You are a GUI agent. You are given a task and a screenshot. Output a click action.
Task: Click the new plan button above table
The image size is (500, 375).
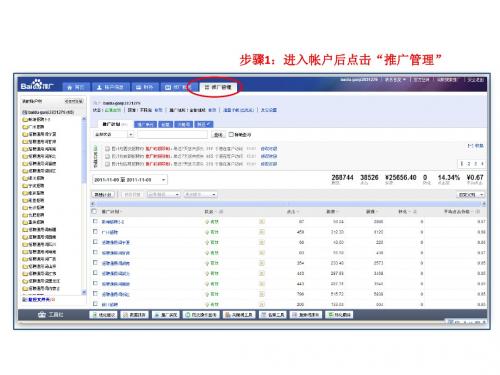tap(103, 194)
